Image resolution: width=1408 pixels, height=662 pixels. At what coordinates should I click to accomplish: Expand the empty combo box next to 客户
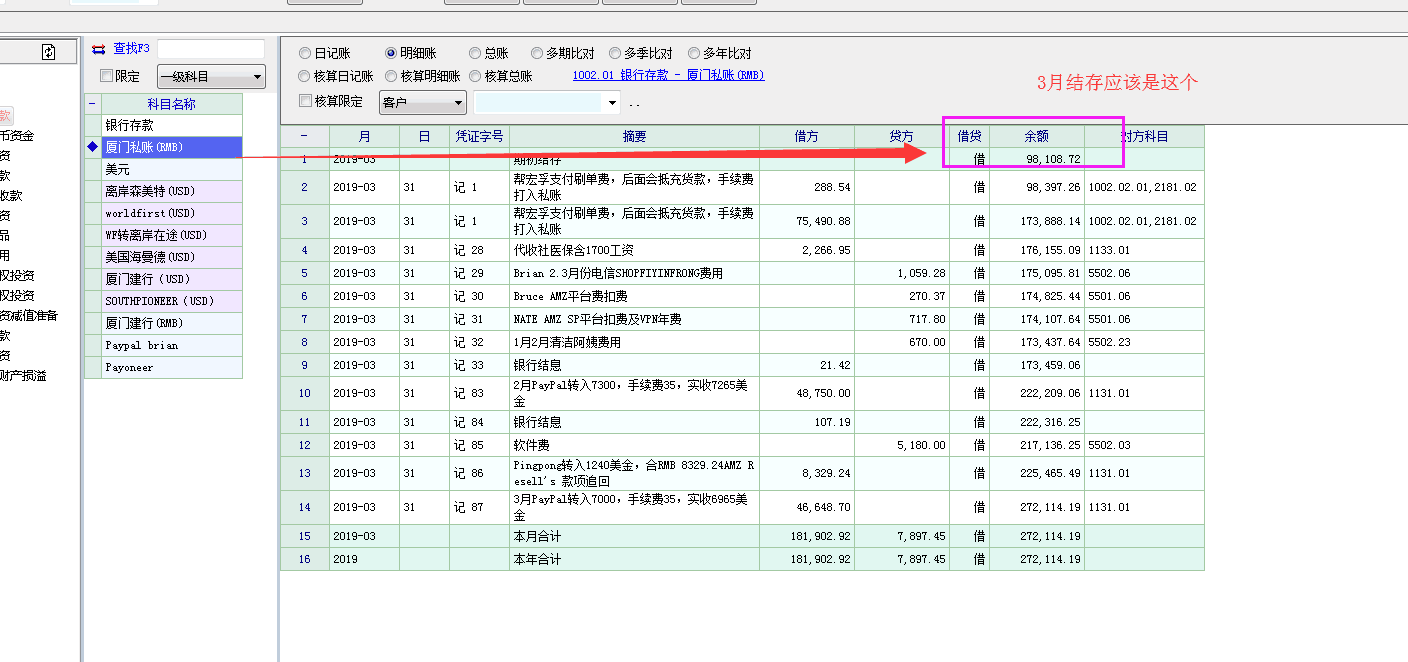click(x=612, y=102)
